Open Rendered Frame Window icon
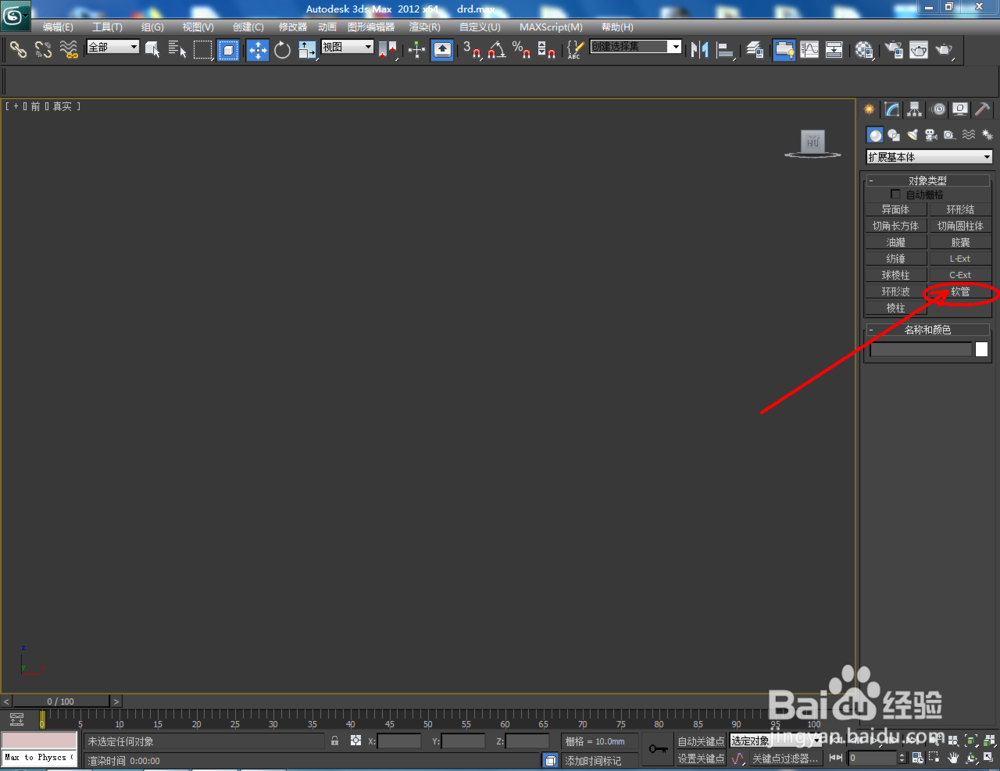This screenshot has height=771, width=1000. click(918, 50)
